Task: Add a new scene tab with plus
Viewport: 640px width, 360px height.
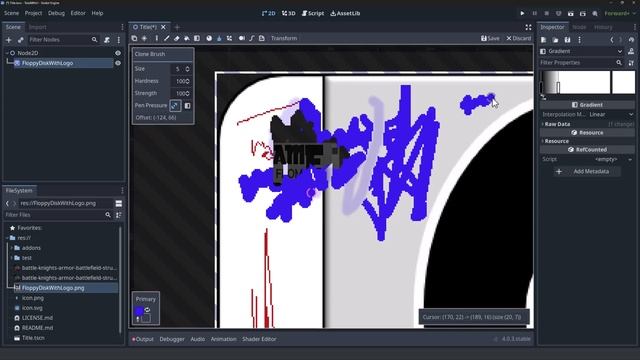Action: click(x=177, y=27)
